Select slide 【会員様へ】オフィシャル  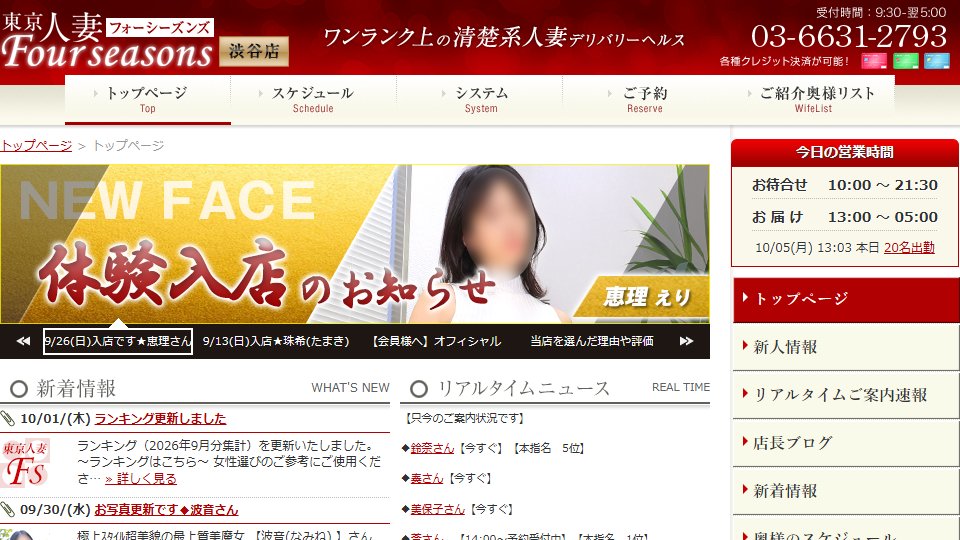437,341
